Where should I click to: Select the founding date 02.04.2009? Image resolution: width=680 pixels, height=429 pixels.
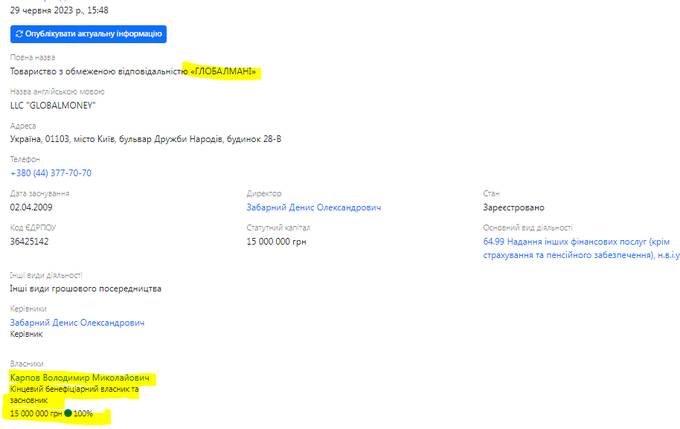[31, 207]
